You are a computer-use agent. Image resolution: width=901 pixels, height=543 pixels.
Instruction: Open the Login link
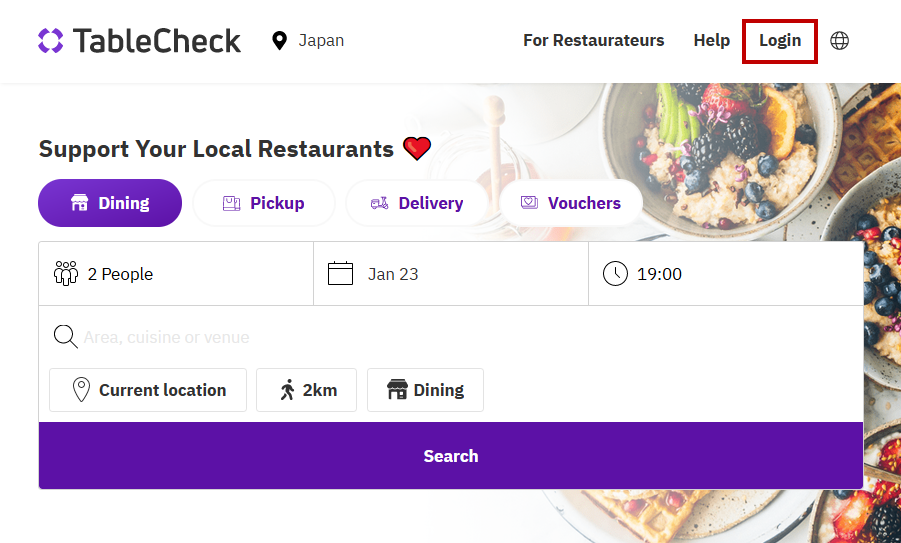[x=780, y=41]
